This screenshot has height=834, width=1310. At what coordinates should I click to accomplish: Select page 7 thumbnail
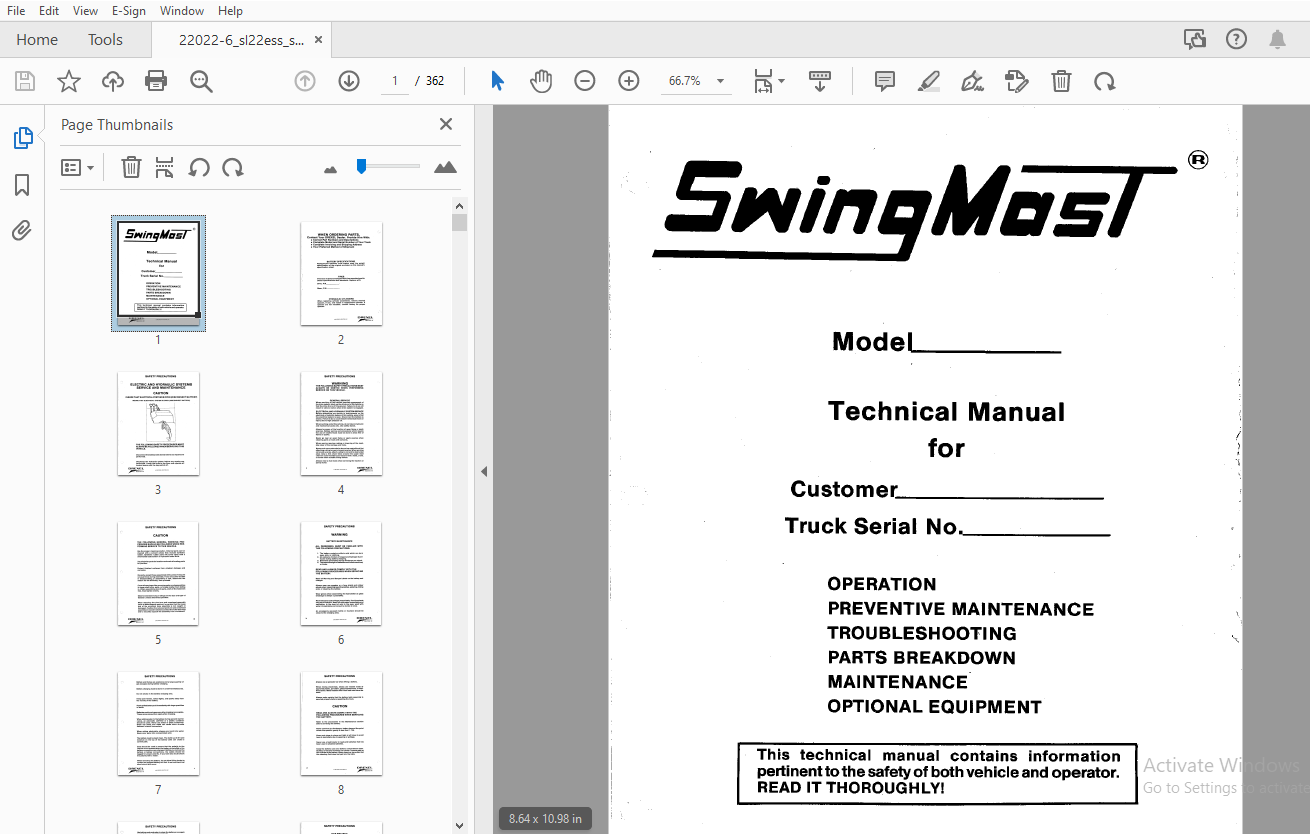pos(158,723)
